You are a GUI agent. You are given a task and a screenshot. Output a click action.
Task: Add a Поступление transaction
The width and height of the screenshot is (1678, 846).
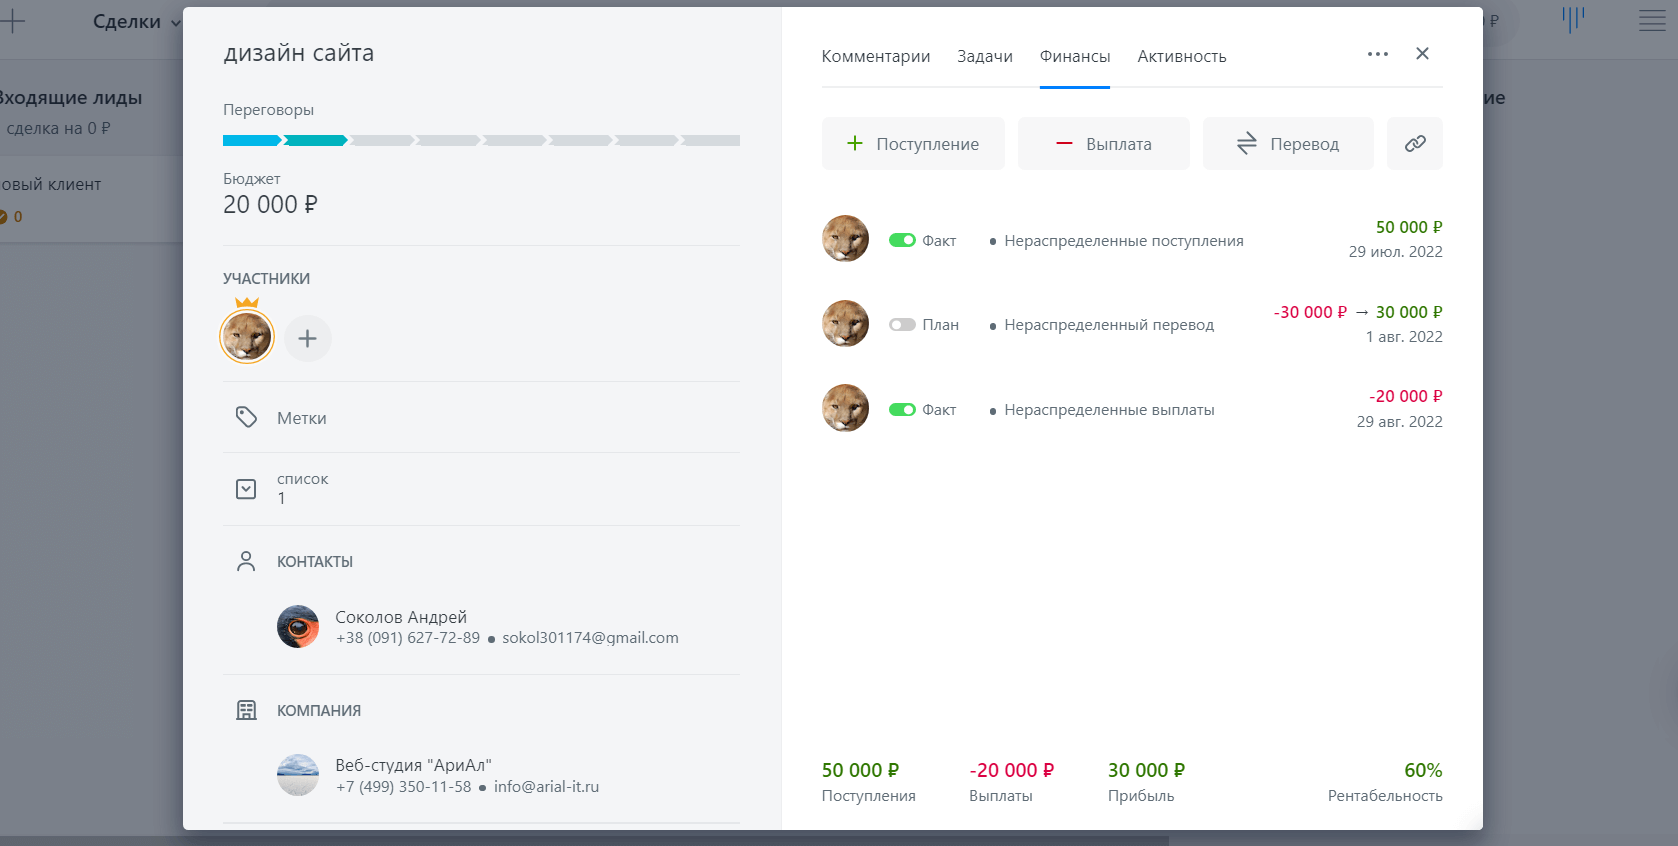913,144
